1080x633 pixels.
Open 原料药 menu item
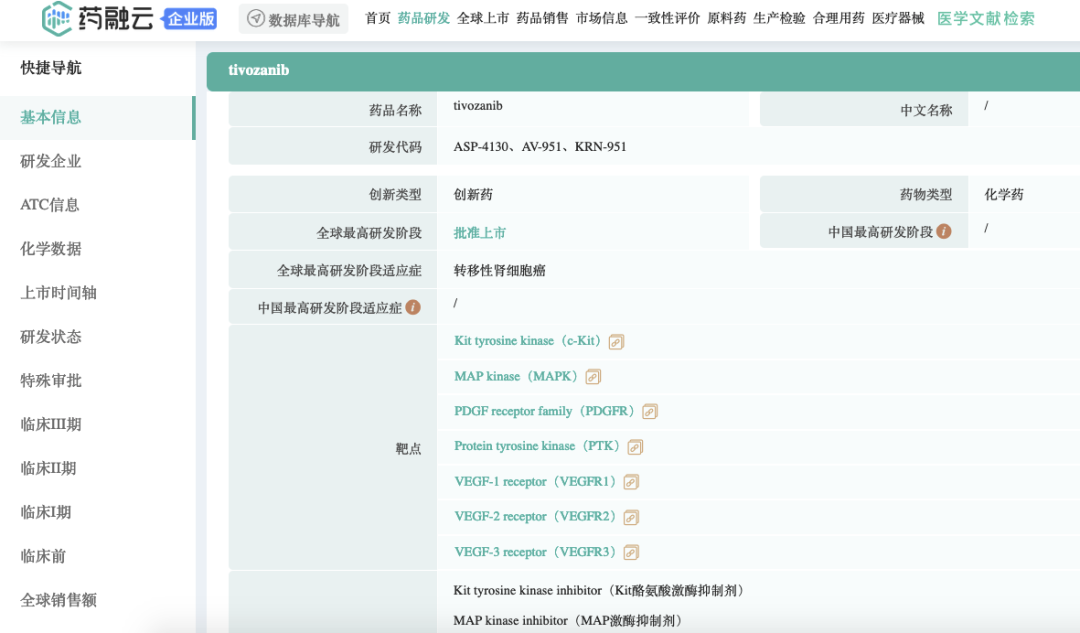point(727,19)
